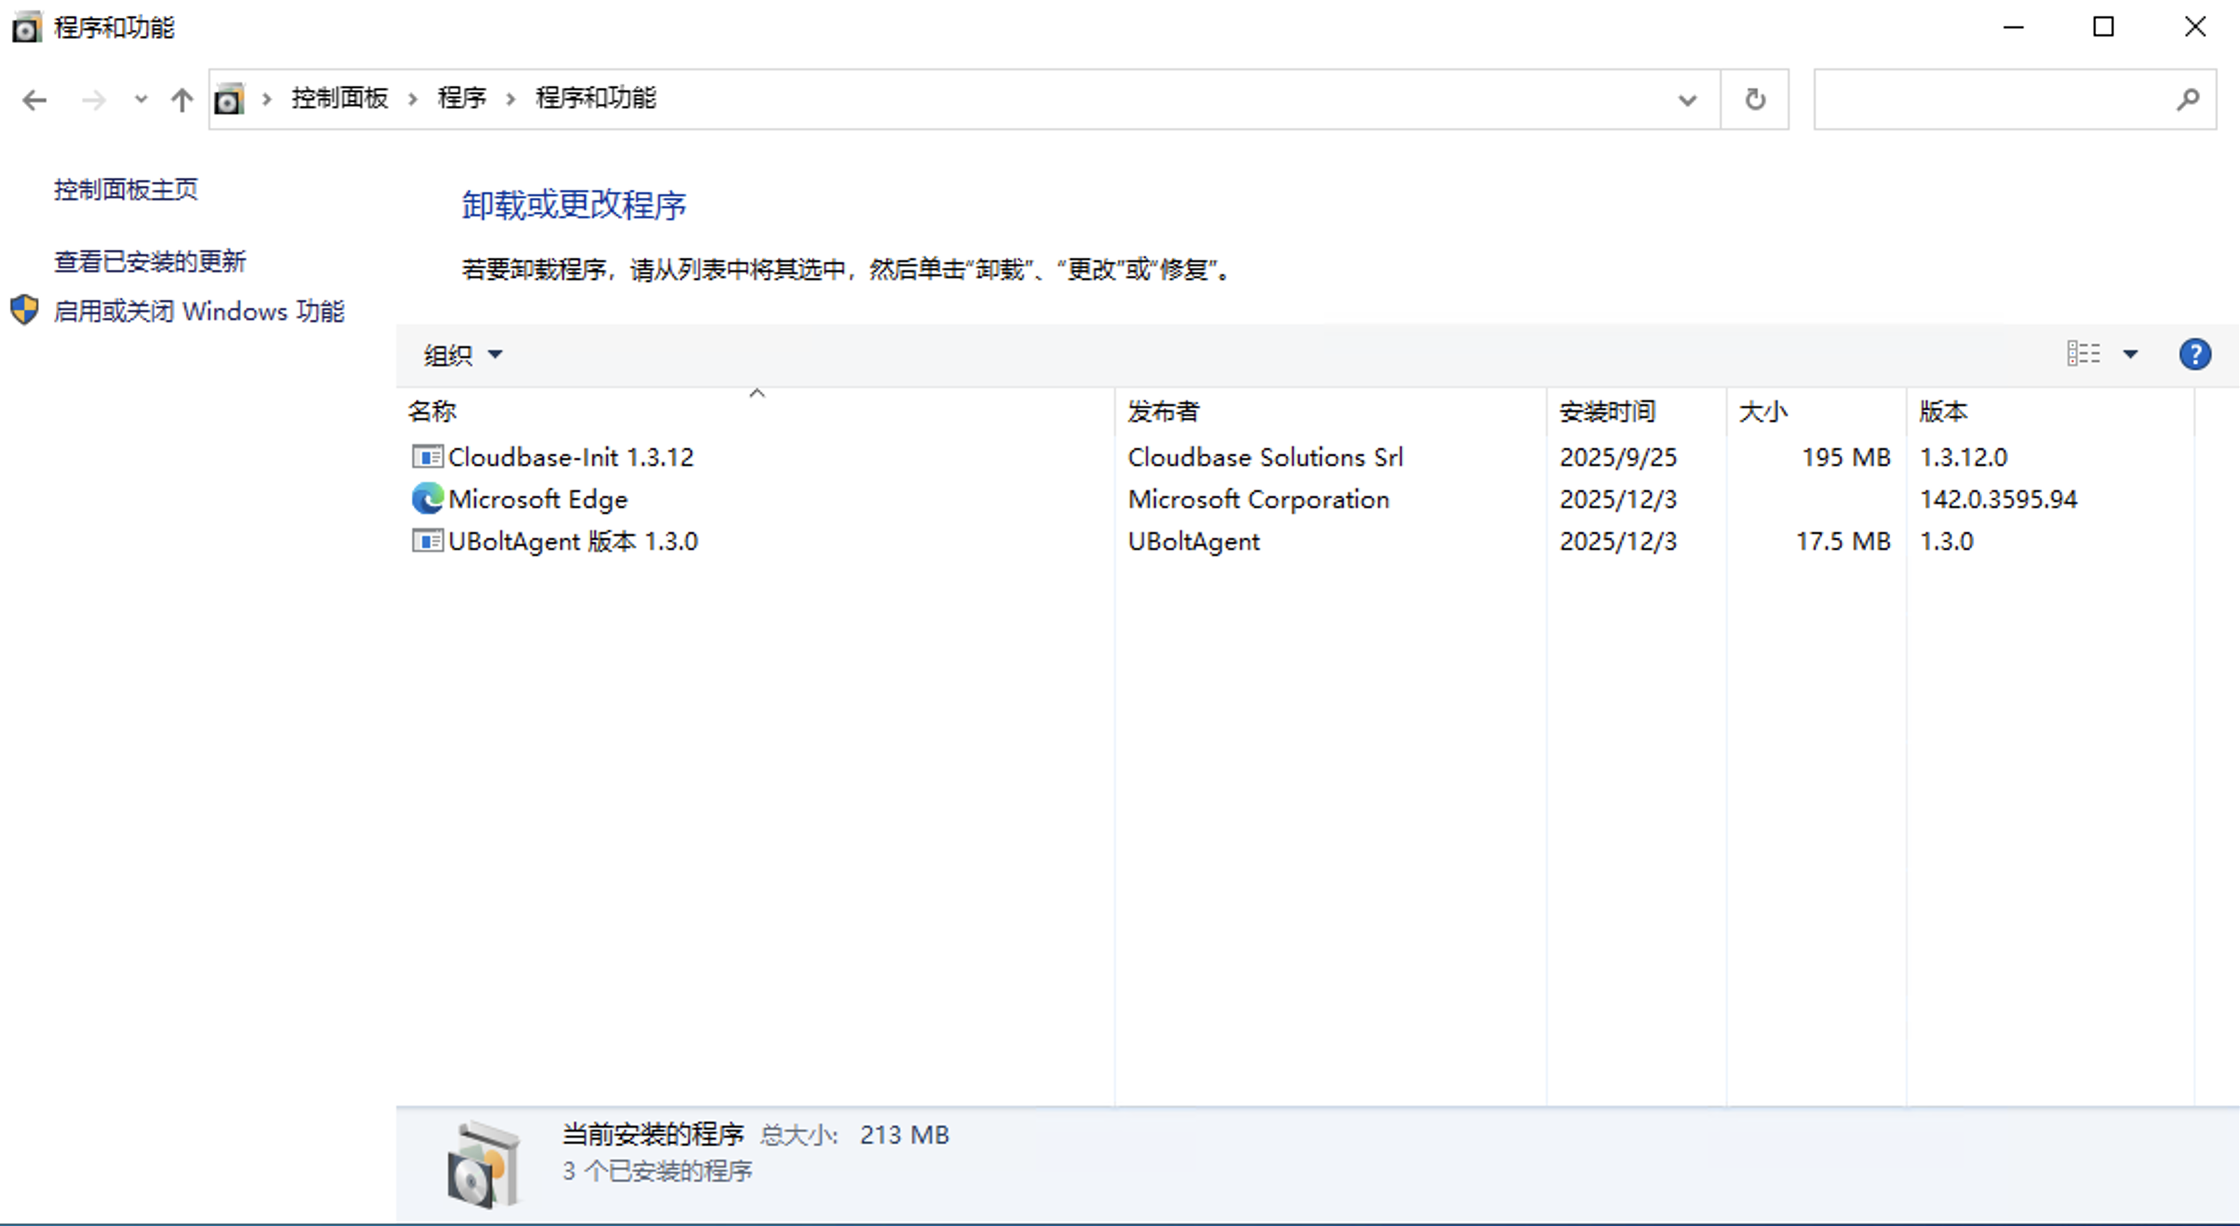Expand the address bar history dropdown

coord(1687,100)
